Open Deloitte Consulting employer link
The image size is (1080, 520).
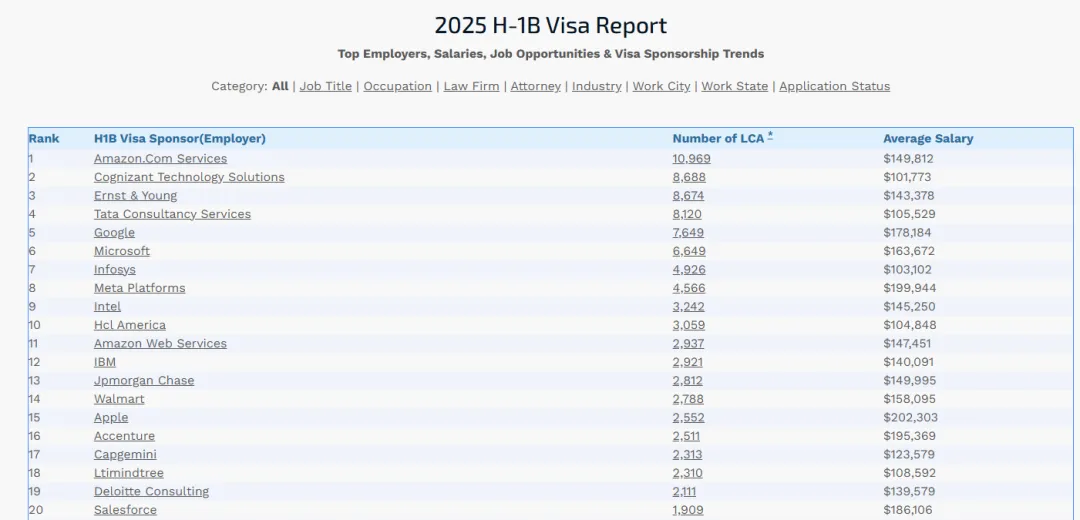[x=152, y=492]
